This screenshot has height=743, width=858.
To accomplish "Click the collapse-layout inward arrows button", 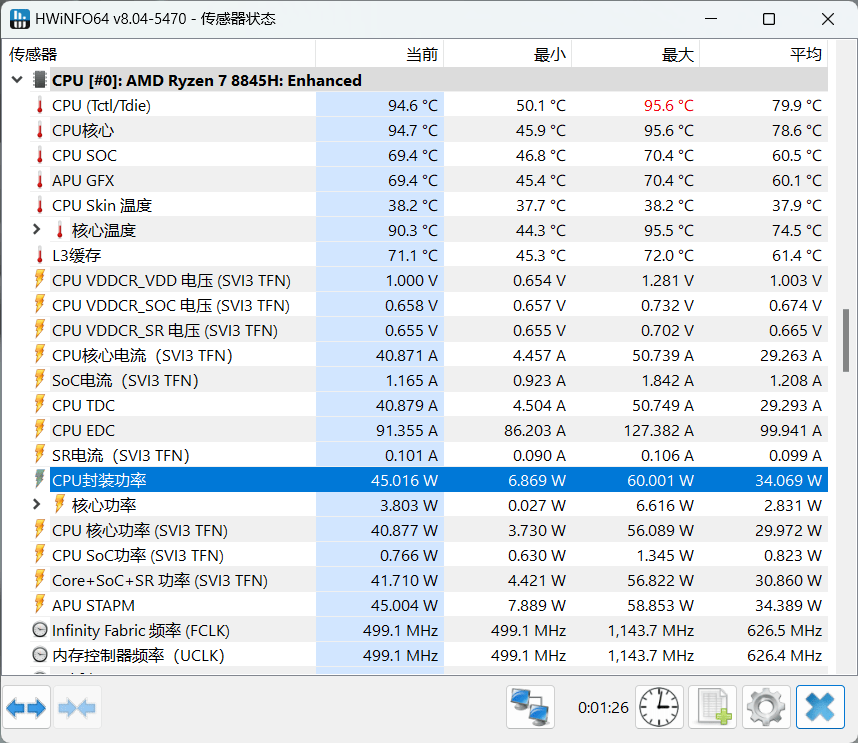I will pos(77,708).
